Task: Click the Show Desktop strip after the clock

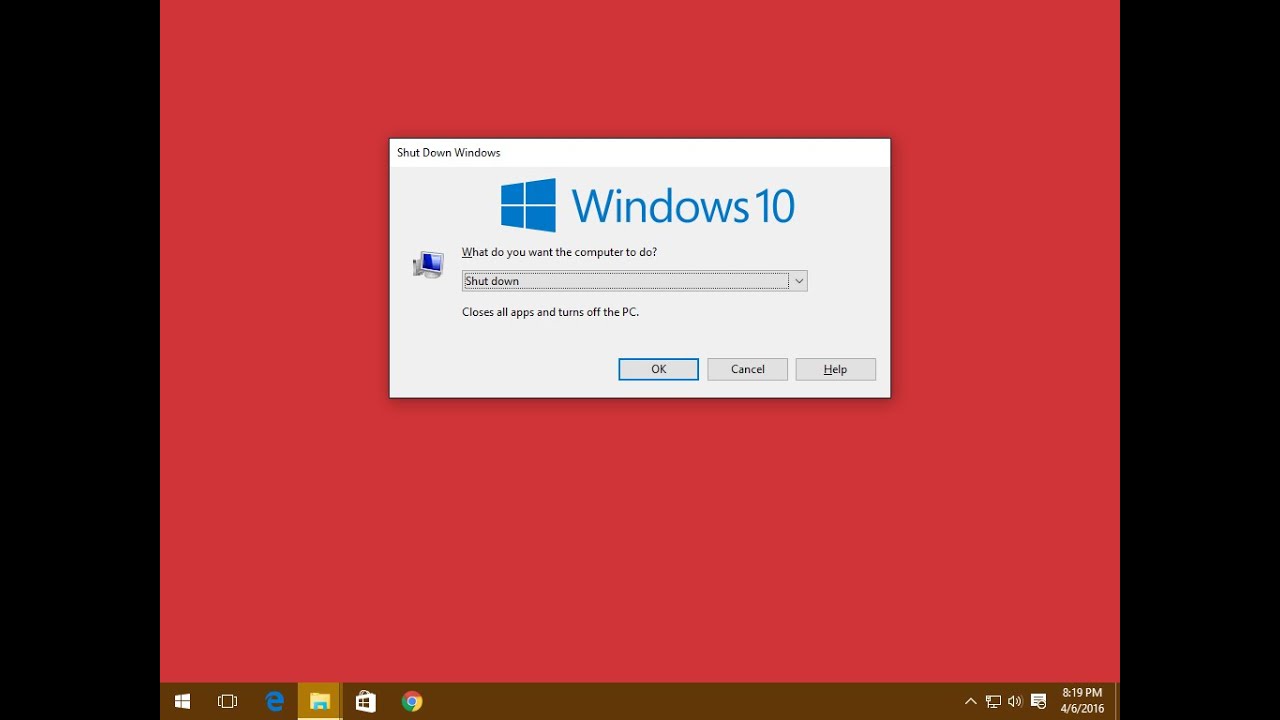Action: [x=1117, y=702]
